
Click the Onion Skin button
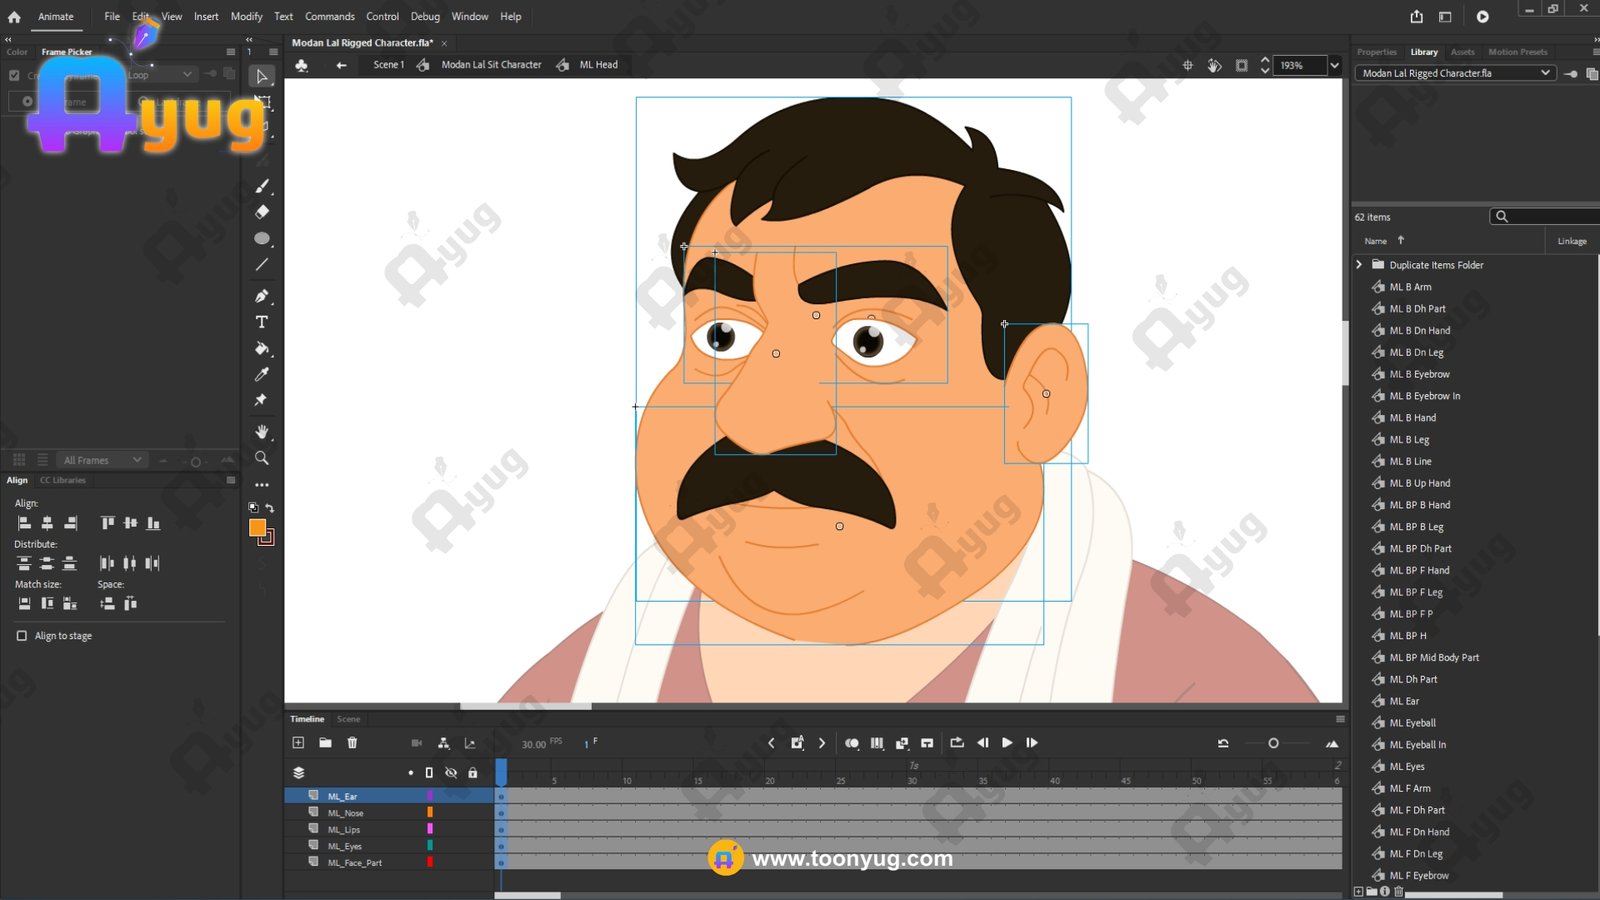coord(852,743)
